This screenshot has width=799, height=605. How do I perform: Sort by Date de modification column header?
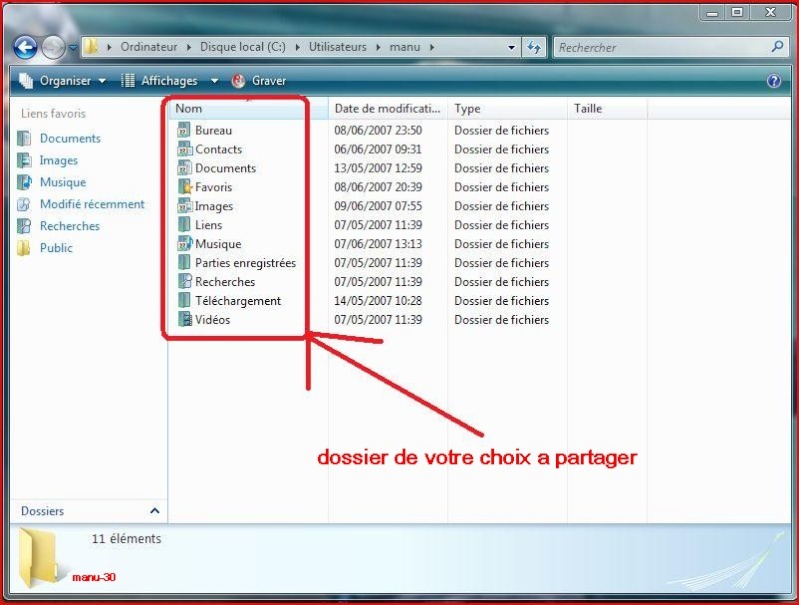(x=388, y=109)
